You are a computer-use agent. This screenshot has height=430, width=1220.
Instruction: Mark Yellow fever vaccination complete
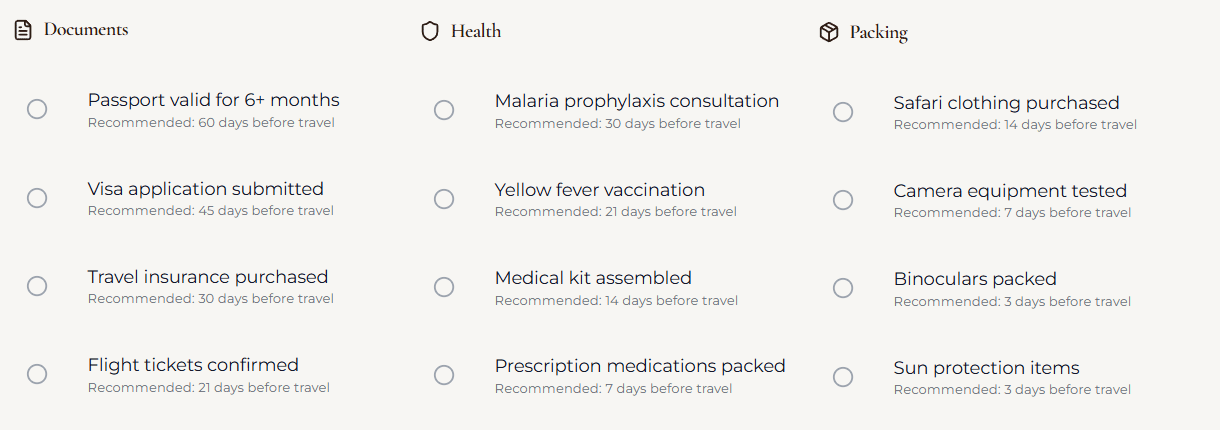point(444,199)
